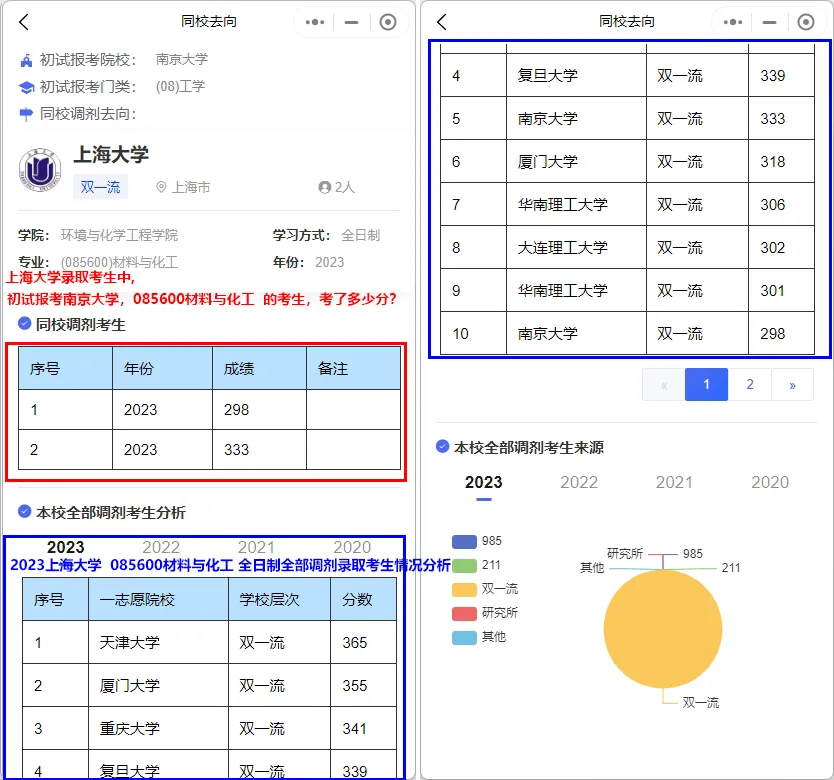Select the 2023 tab in 调剂考生分析
834x780 pixels.
point(65,547)
